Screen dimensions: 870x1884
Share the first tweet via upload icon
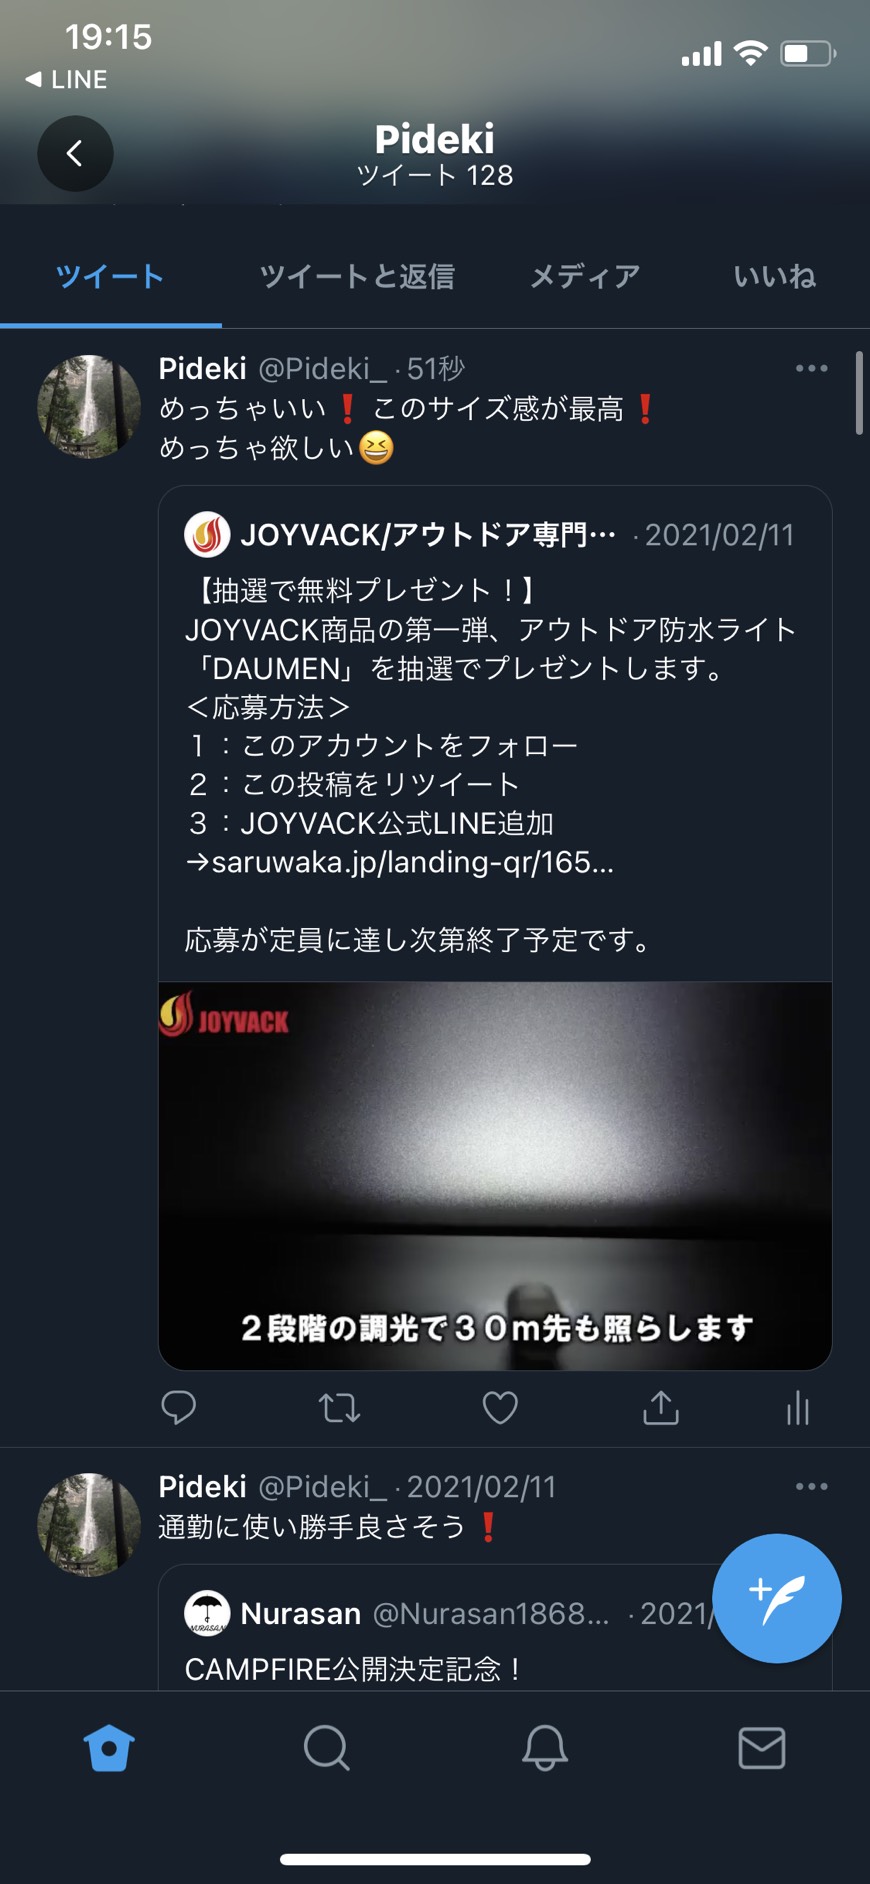coord(661,1407)
